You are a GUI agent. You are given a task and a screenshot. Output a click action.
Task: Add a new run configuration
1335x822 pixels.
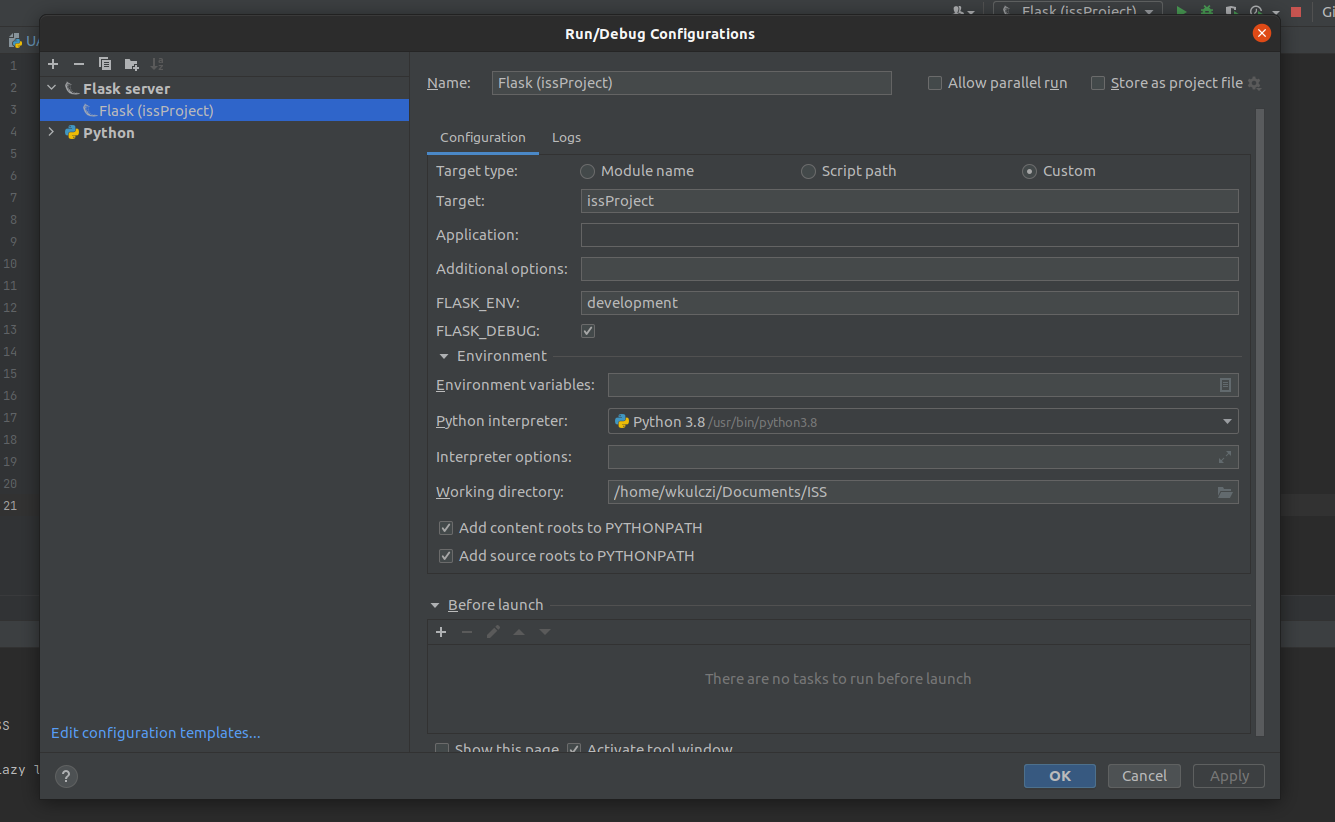[53, 64]
